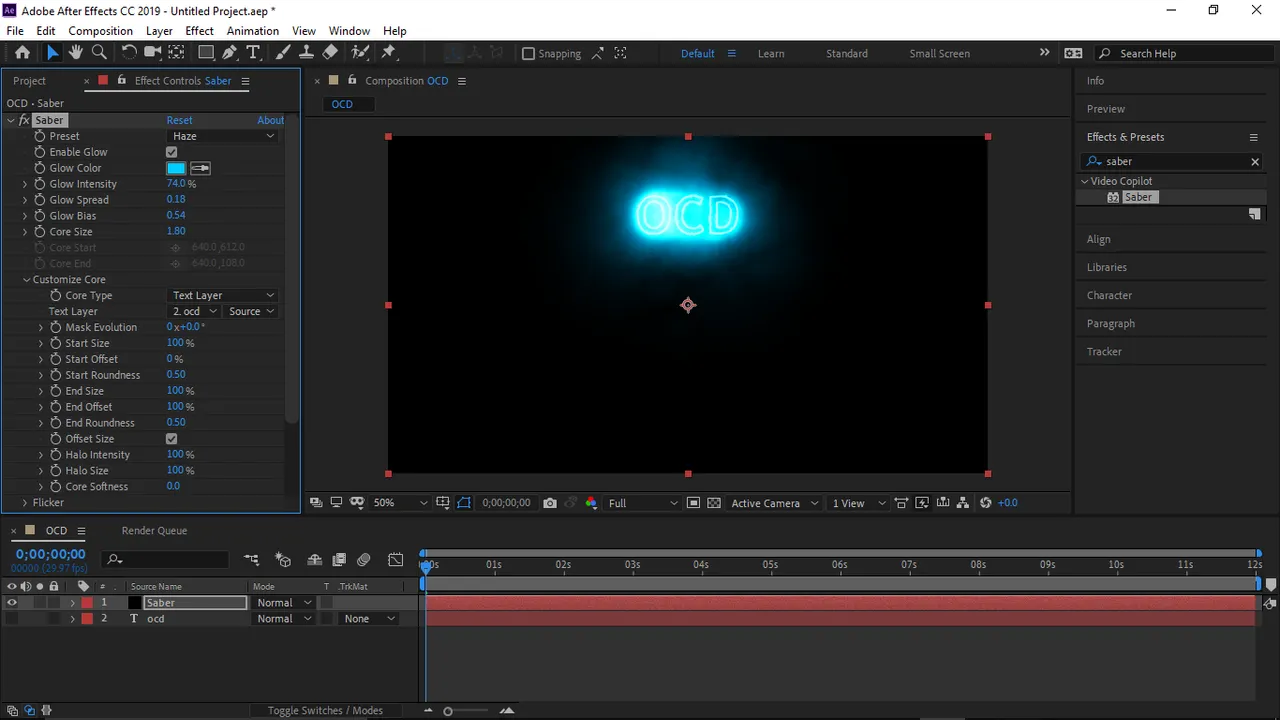The image size is (1280, 720).
Task: Open the 50% magnification dropdown
Action: tap(400, 503)
